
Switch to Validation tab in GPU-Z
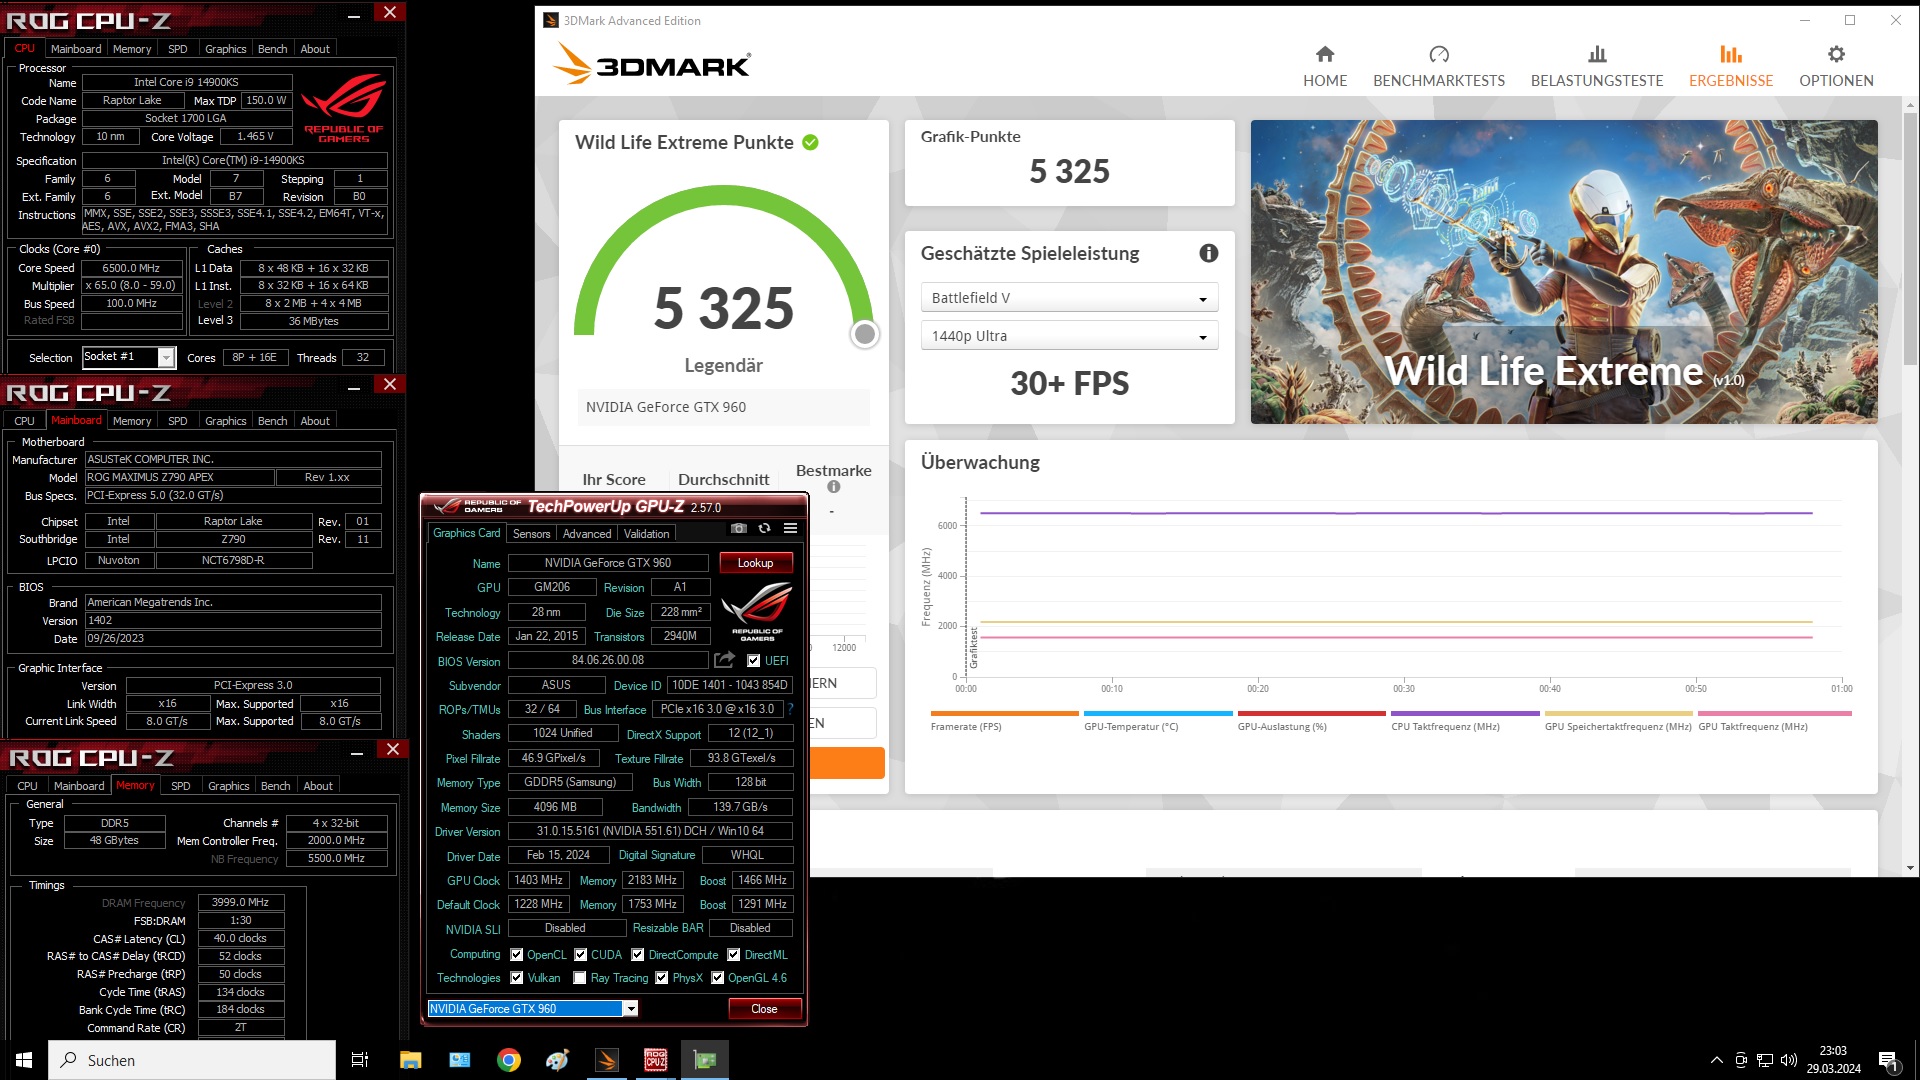(x=646, y=534)
